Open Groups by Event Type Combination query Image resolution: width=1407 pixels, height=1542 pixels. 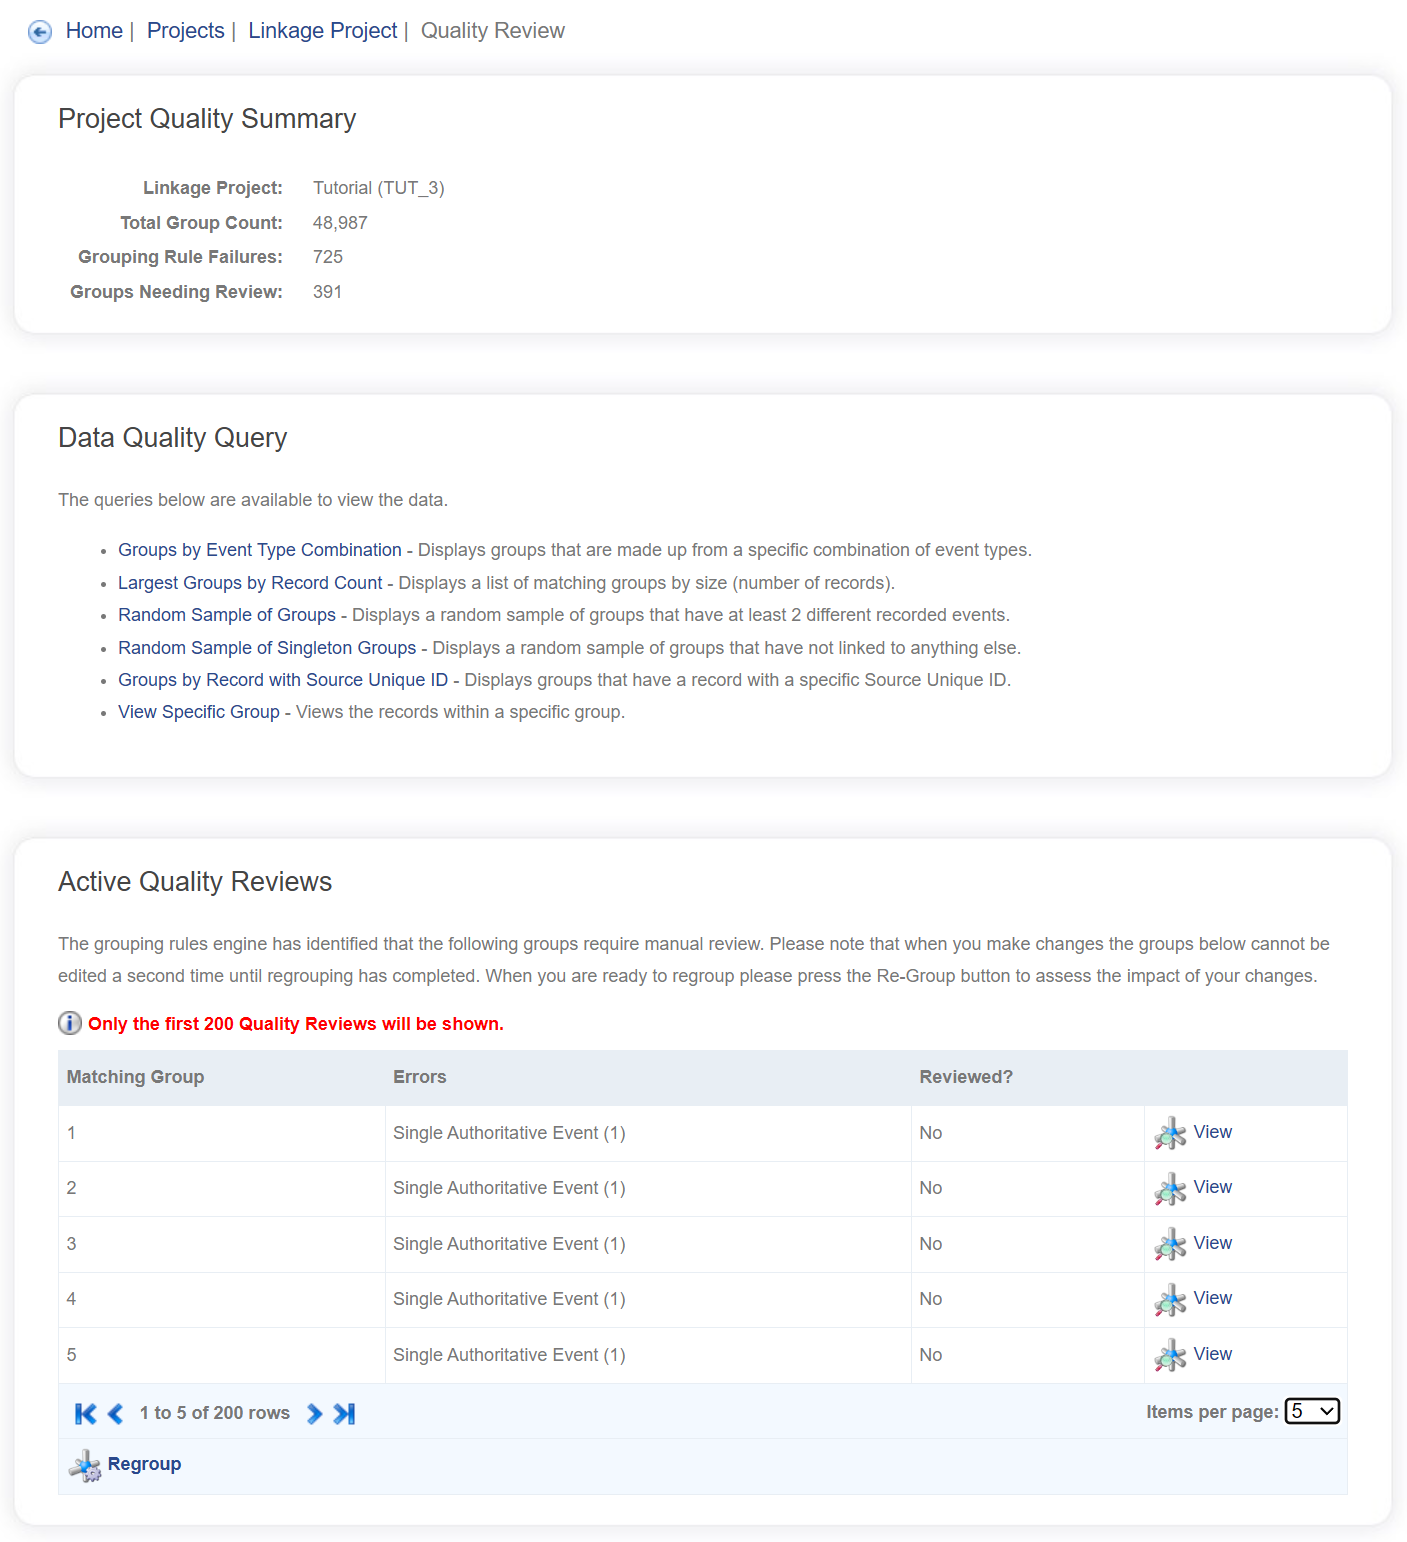point(260,550)
